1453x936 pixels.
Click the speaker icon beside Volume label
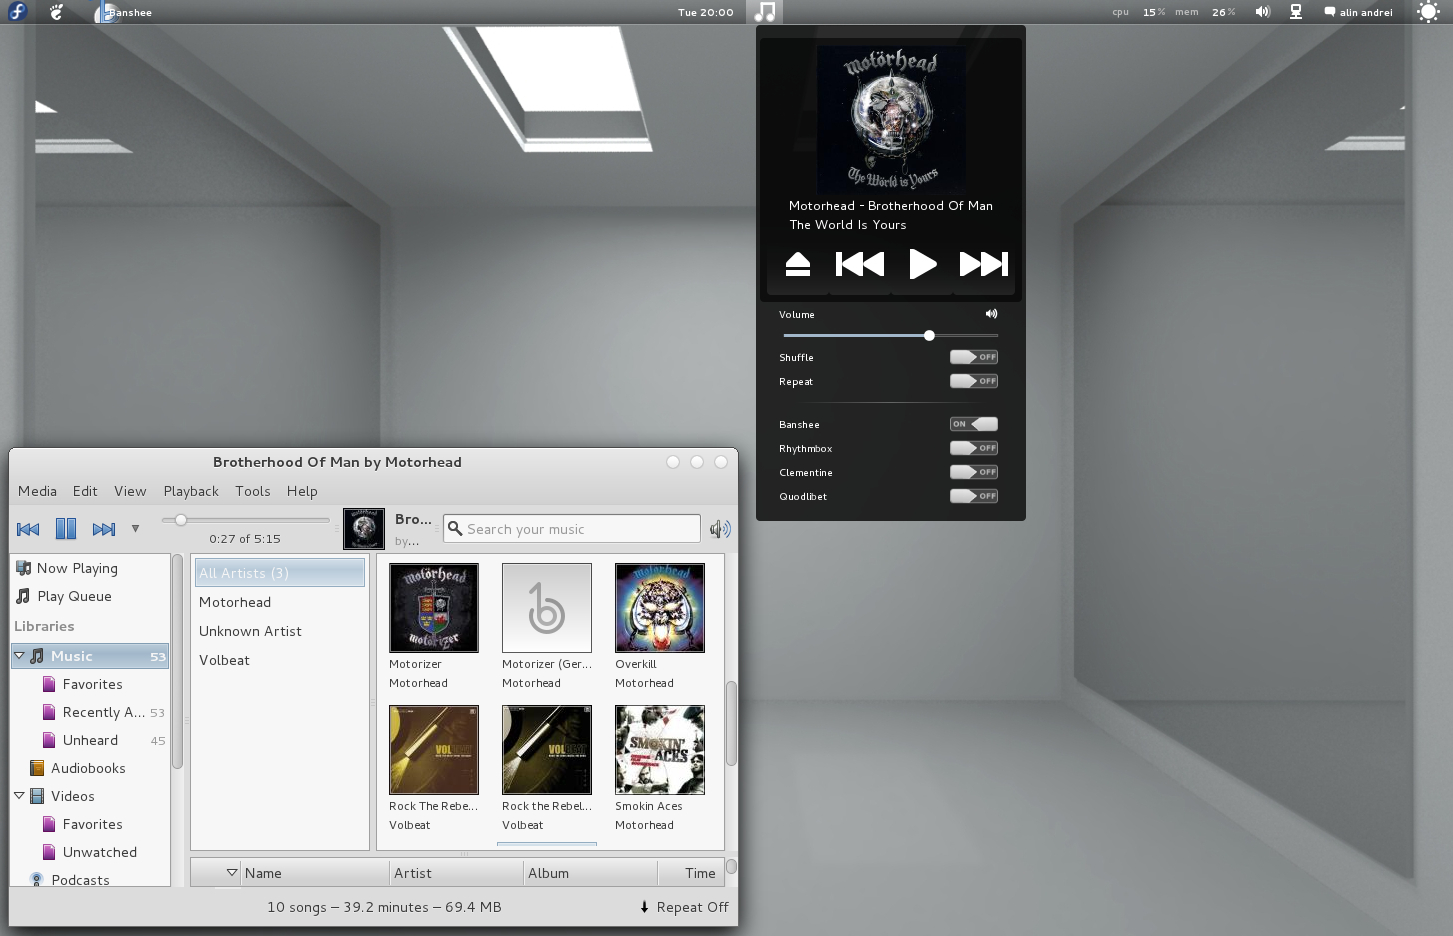(x=991, y=314)
